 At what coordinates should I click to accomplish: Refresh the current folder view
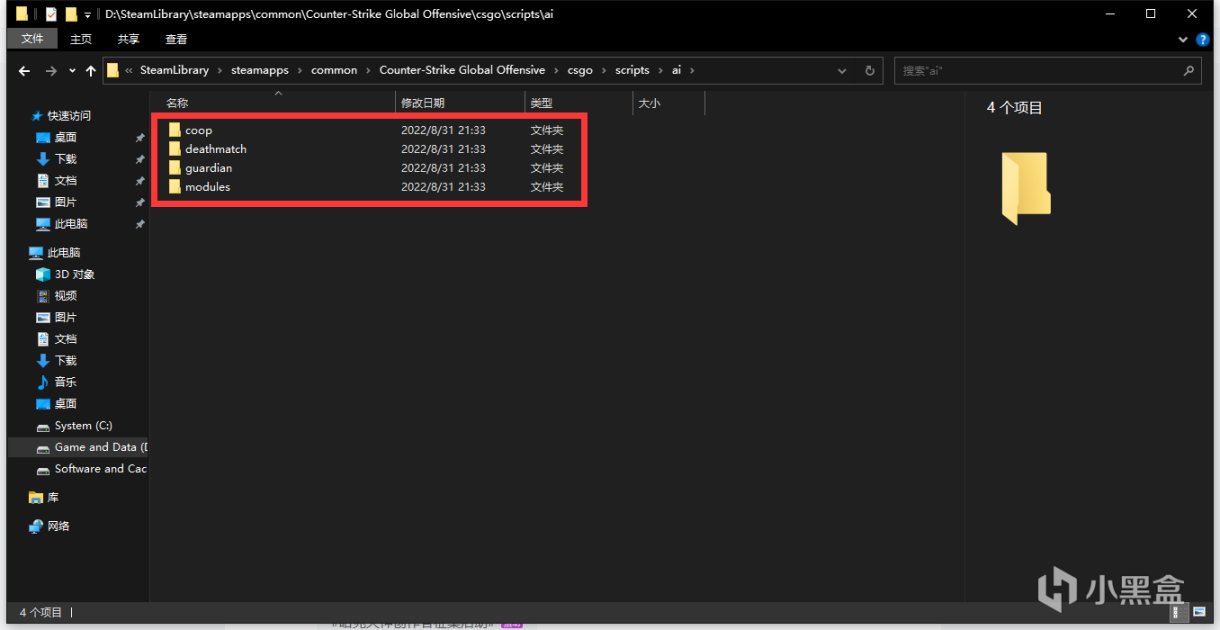(870, 71)
